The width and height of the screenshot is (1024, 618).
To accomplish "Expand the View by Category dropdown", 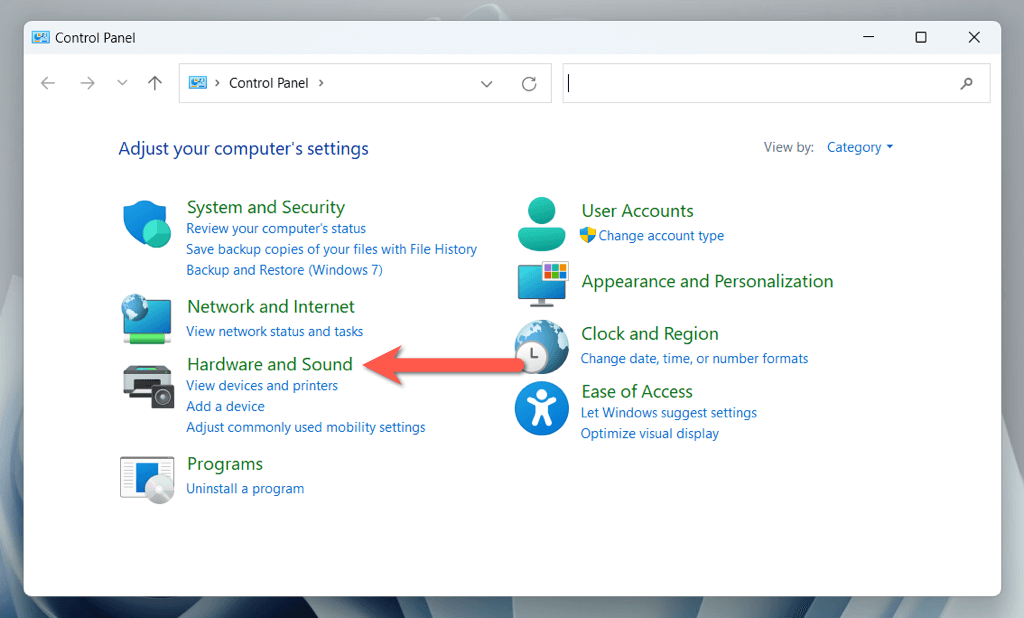I will point(859,147).
